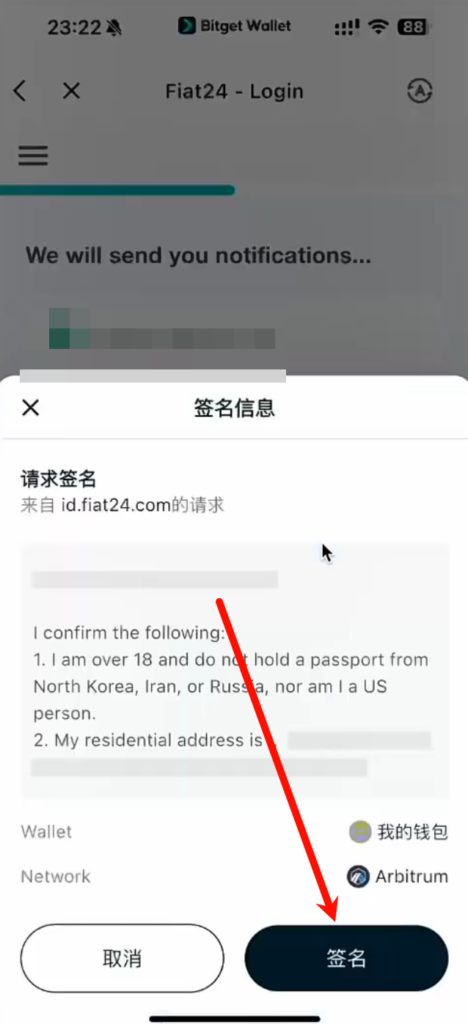
Task: Tap the blurred field under notifications heading
Action: (x=162, y=329)
